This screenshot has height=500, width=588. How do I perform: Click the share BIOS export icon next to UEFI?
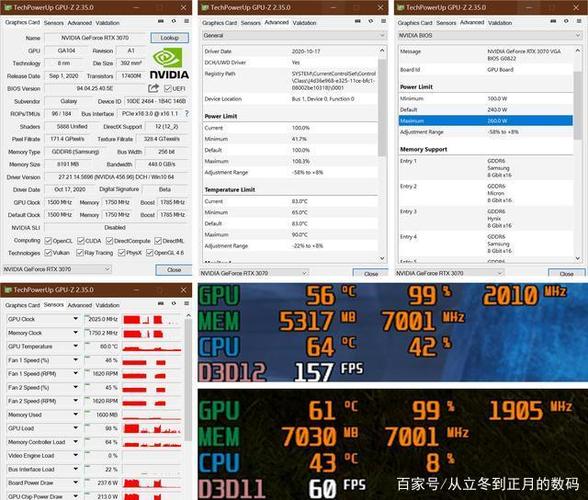[x=153, y=88]
